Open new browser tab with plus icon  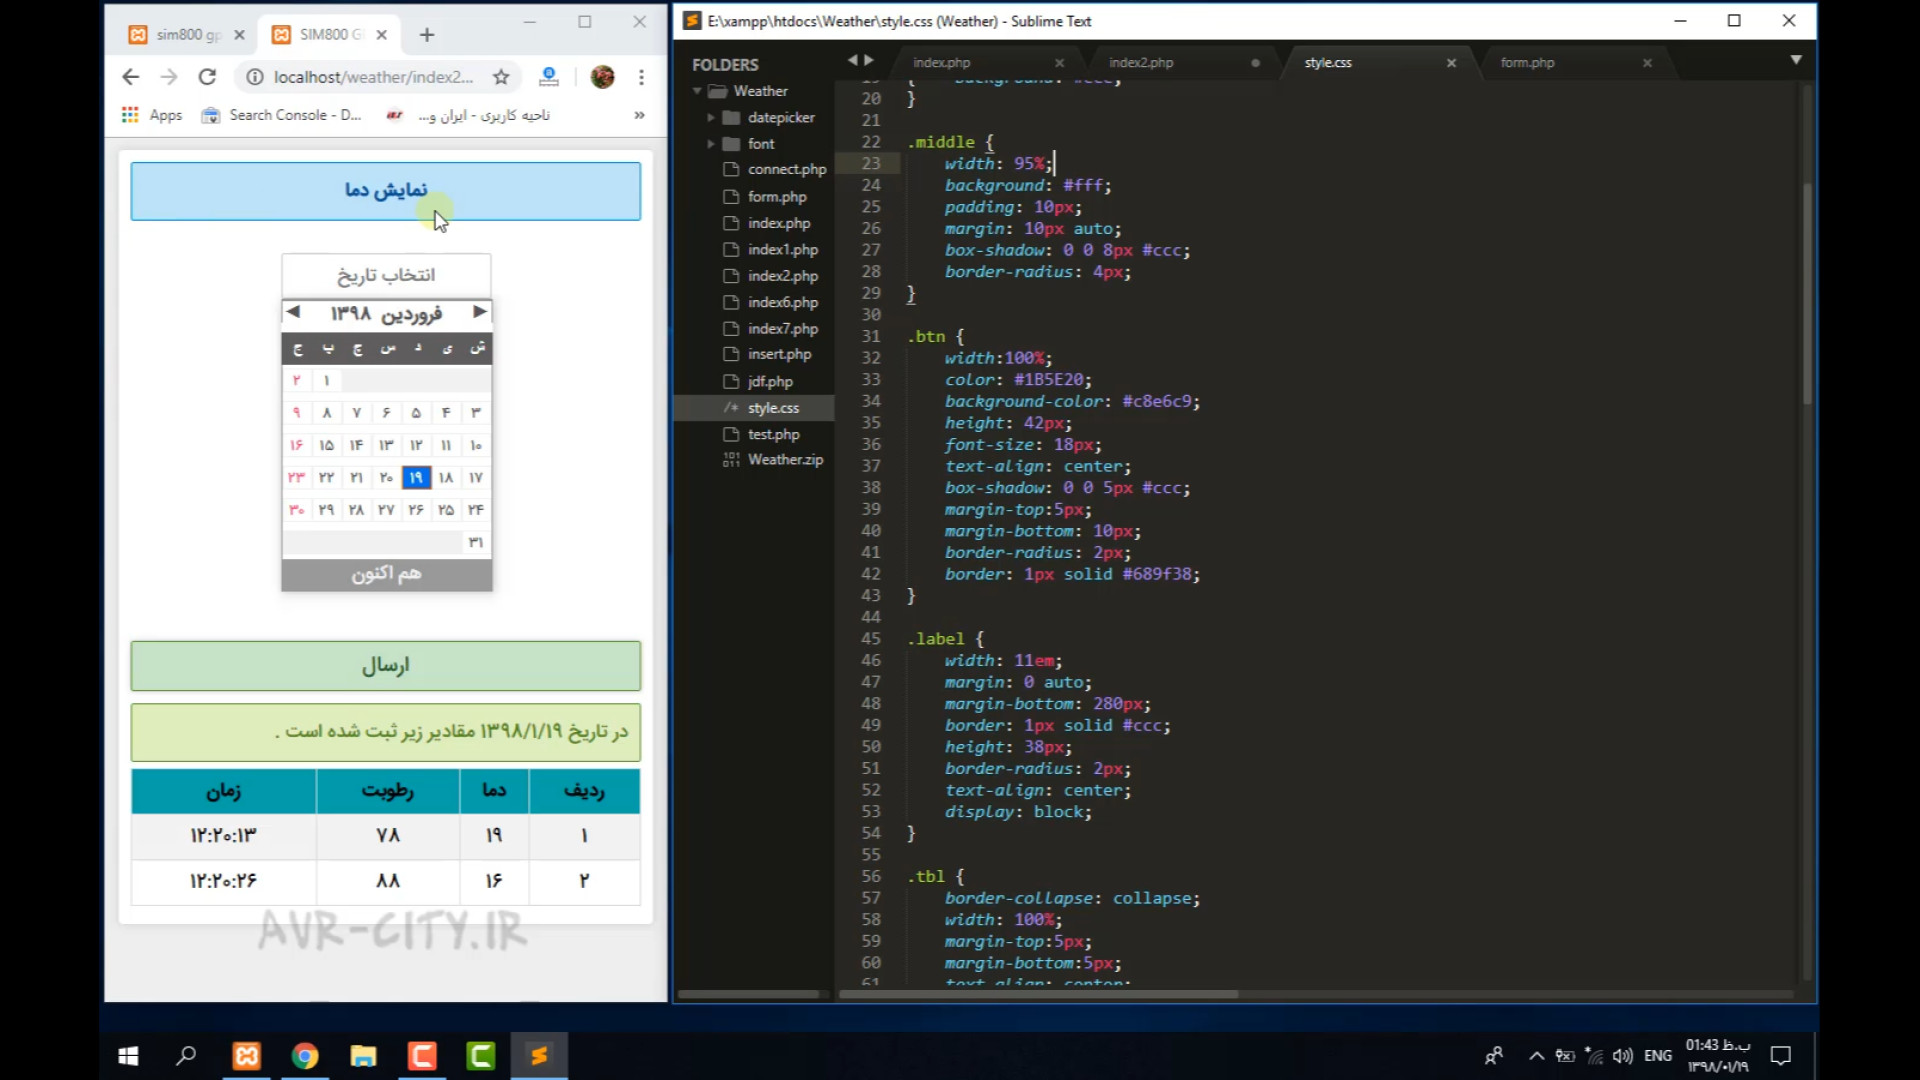[x=427, y=35]
